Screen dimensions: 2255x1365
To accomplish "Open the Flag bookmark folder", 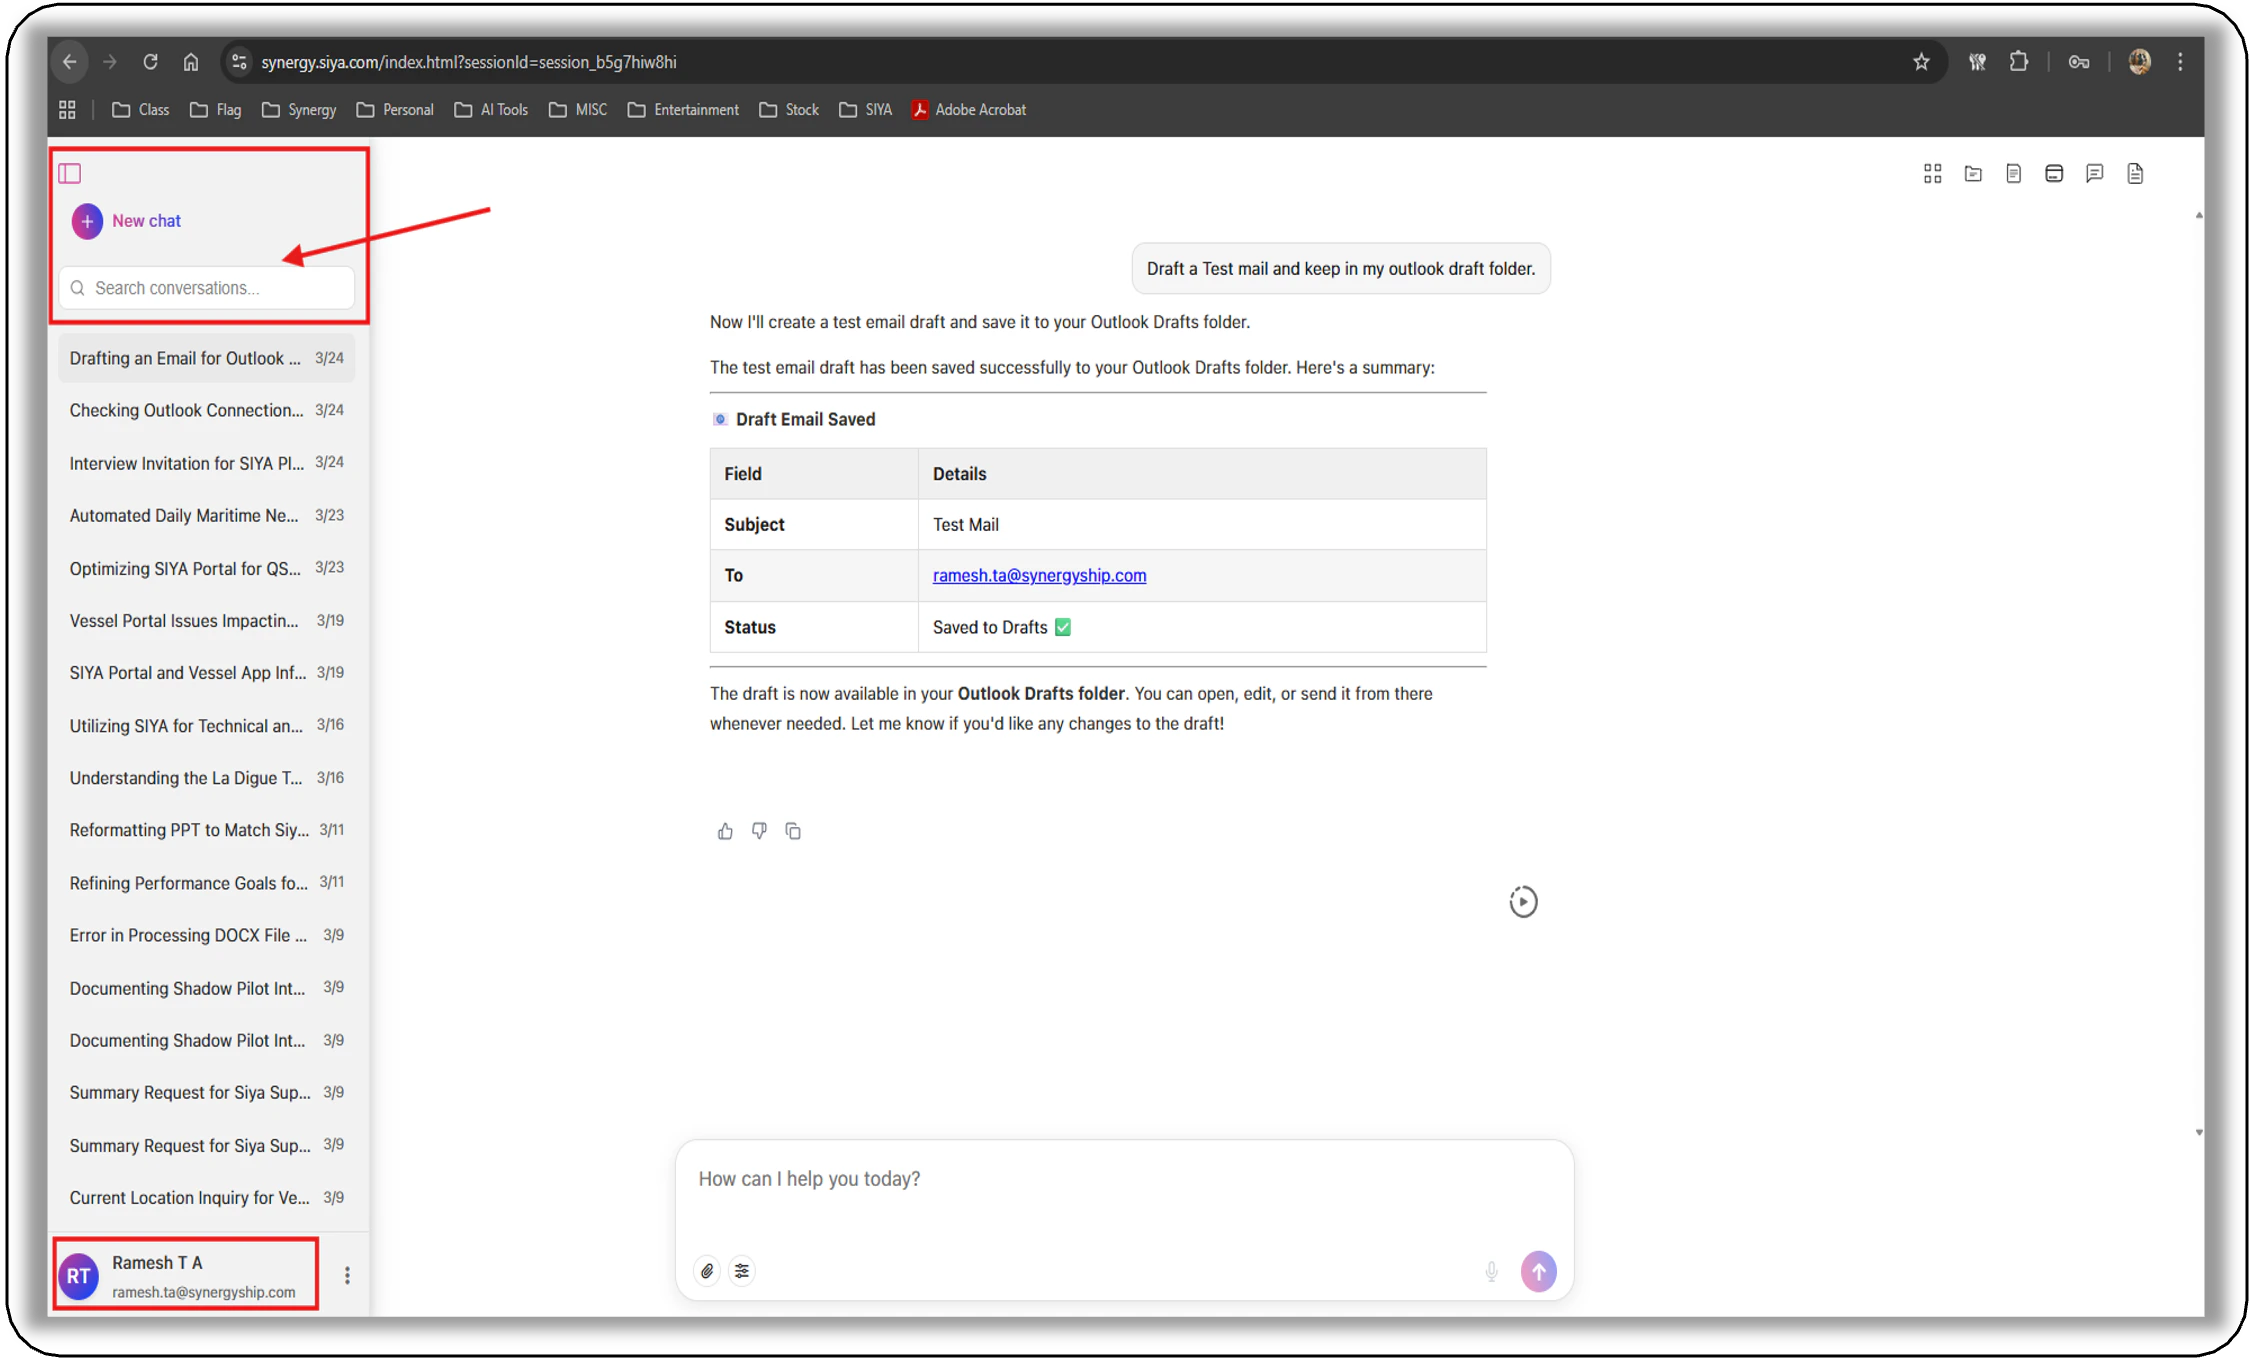I will pyautogui.click(x=215, y=110).
